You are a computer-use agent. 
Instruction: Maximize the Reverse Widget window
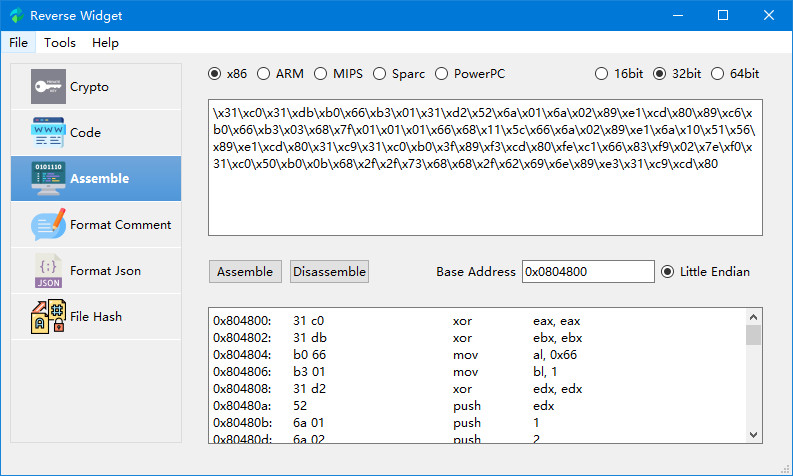723,15
